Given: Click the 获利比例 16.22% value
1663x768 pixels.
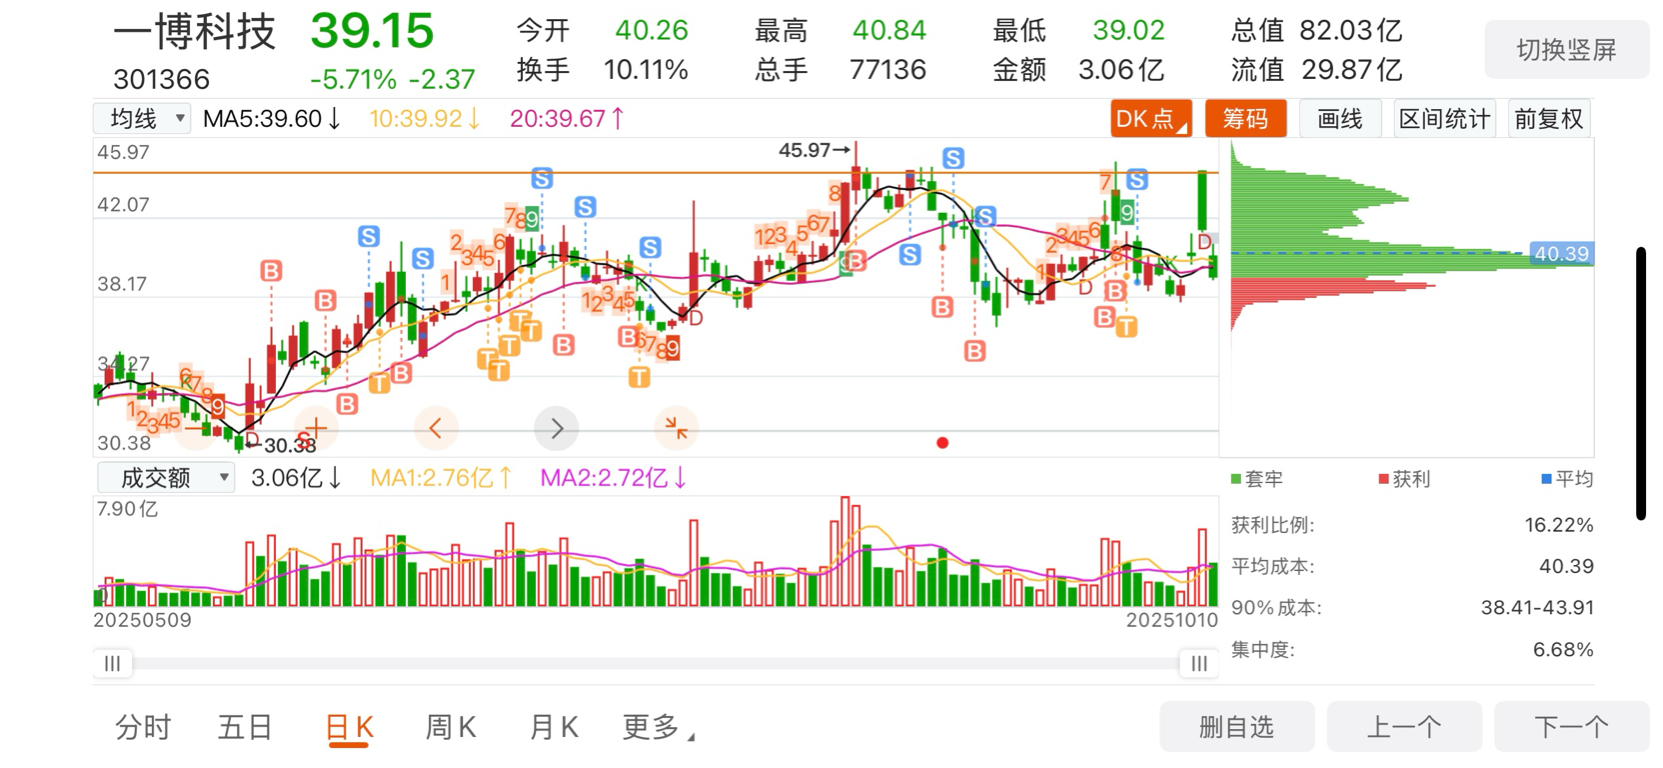Looking at the screenshot, I should pyautogui.click(x=1559, y=525).
